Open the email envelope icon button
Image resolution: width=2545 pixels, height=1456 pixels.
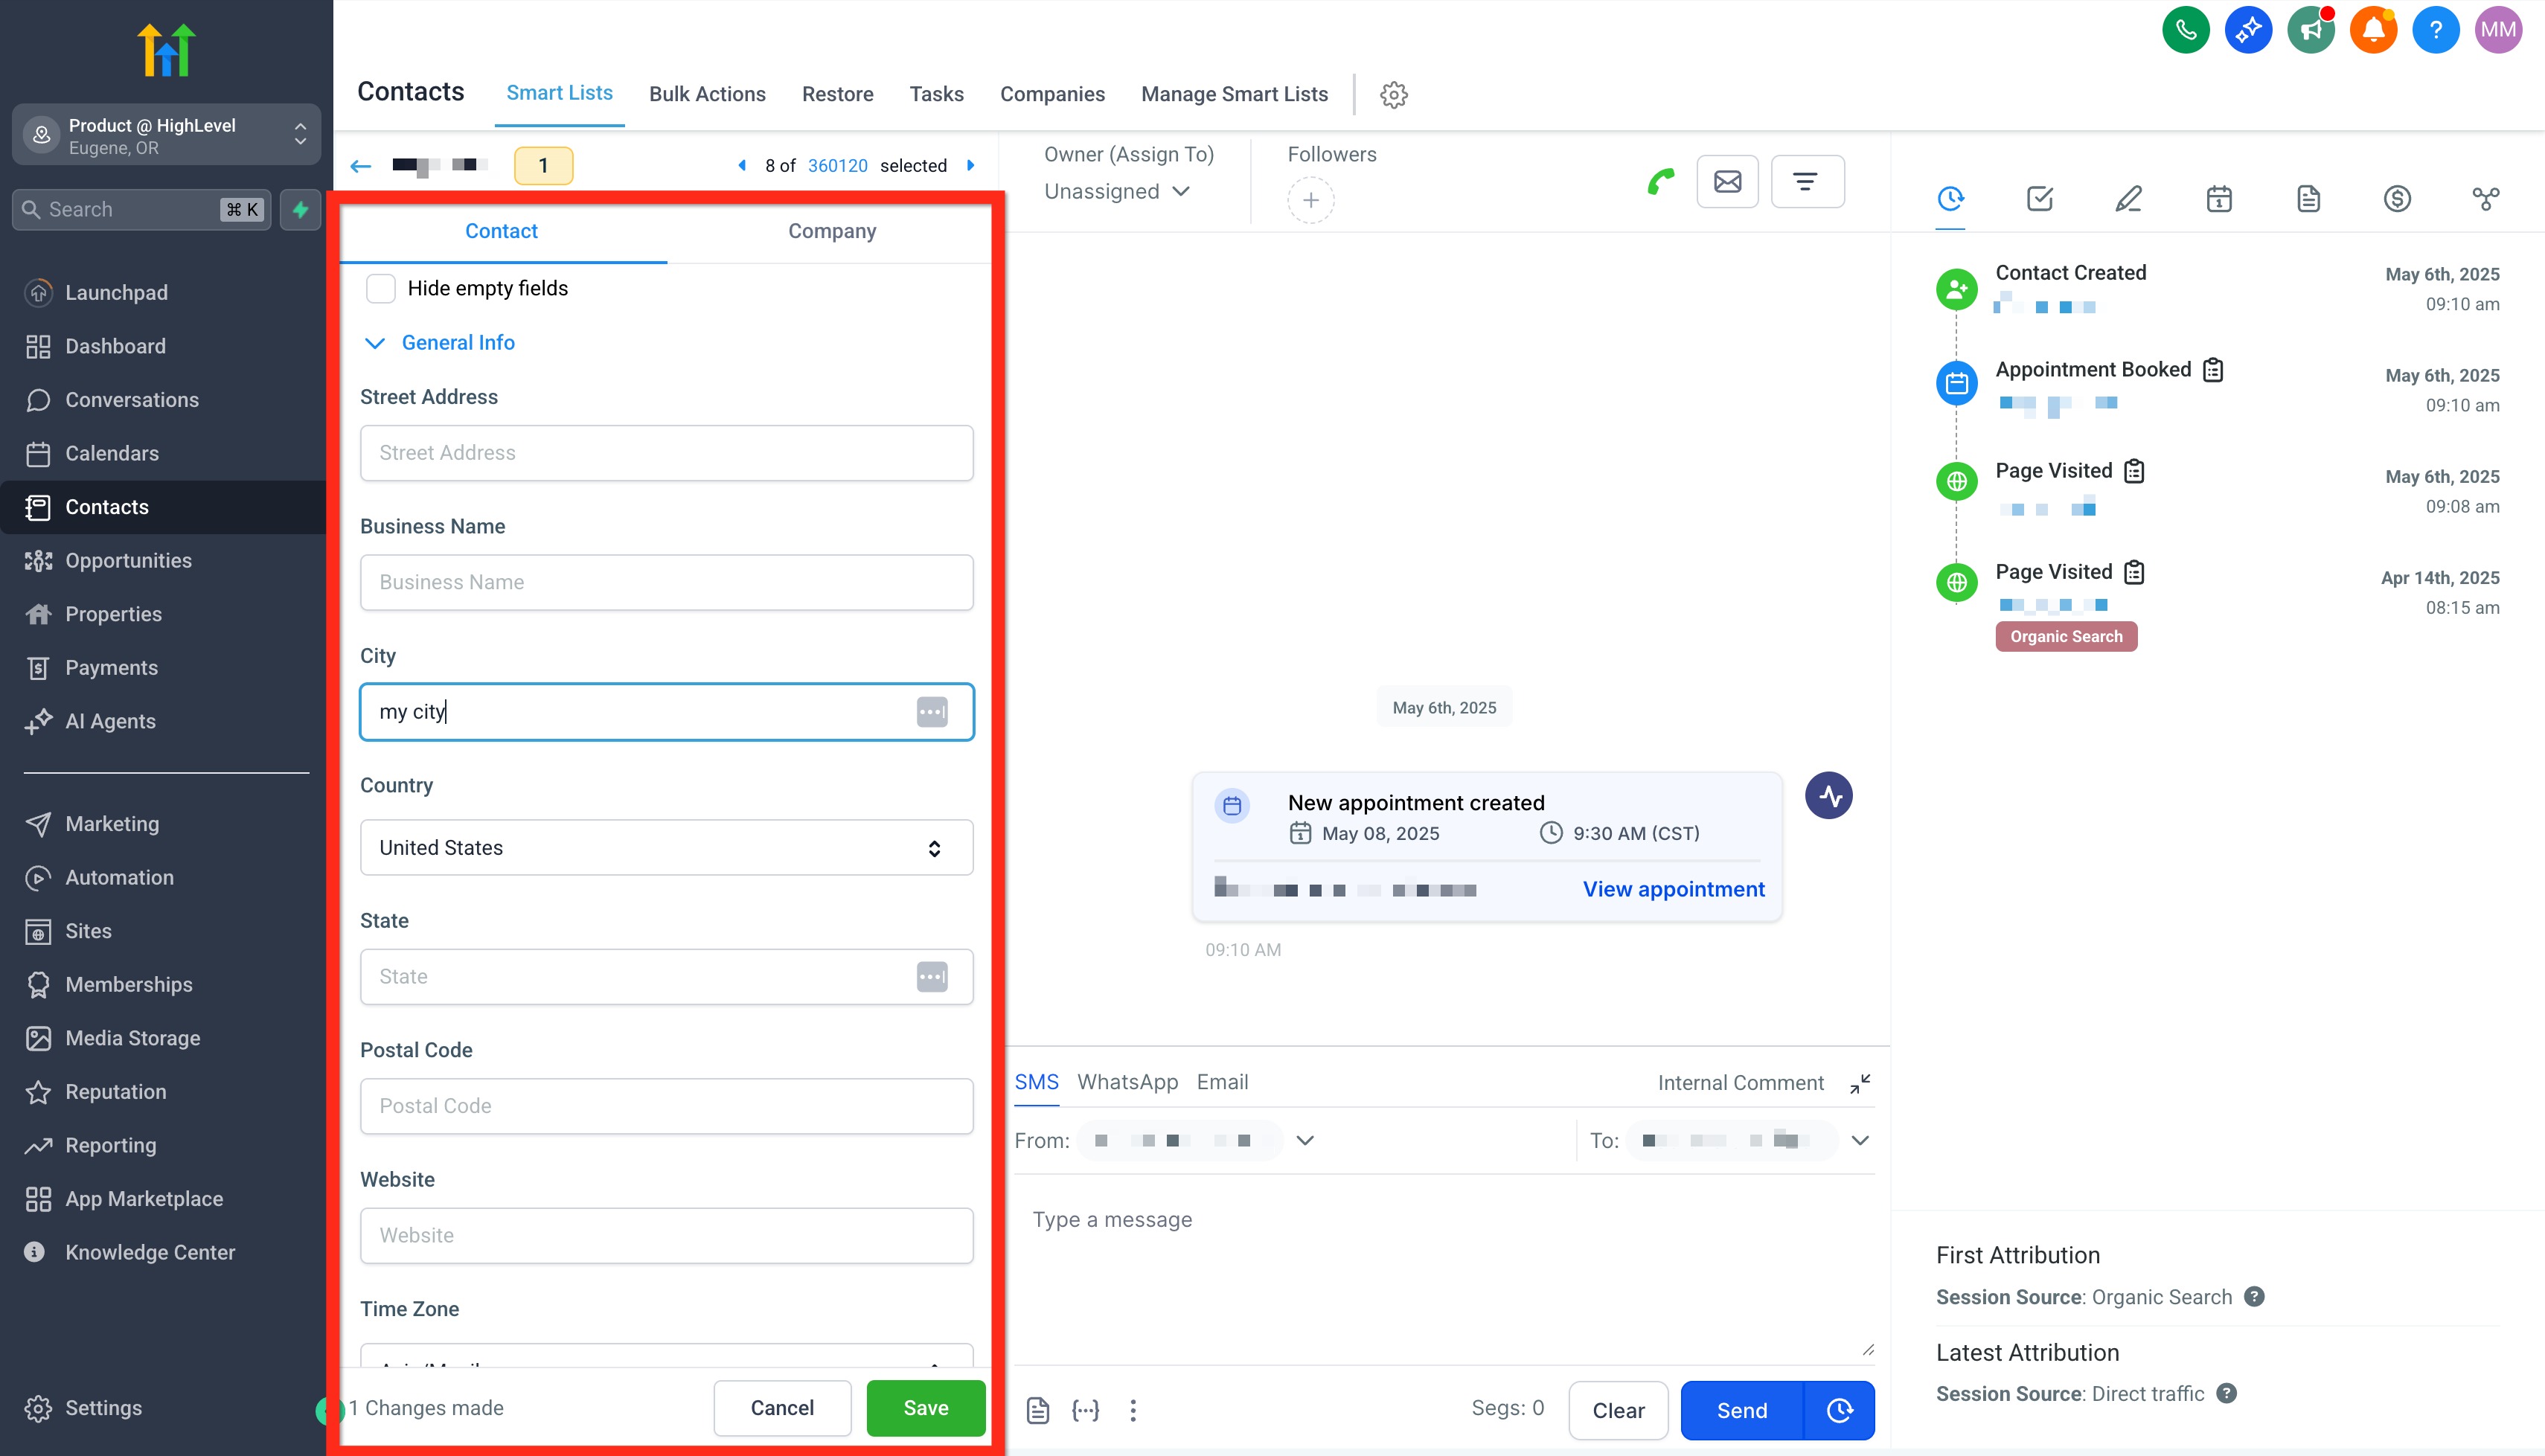1727,182
